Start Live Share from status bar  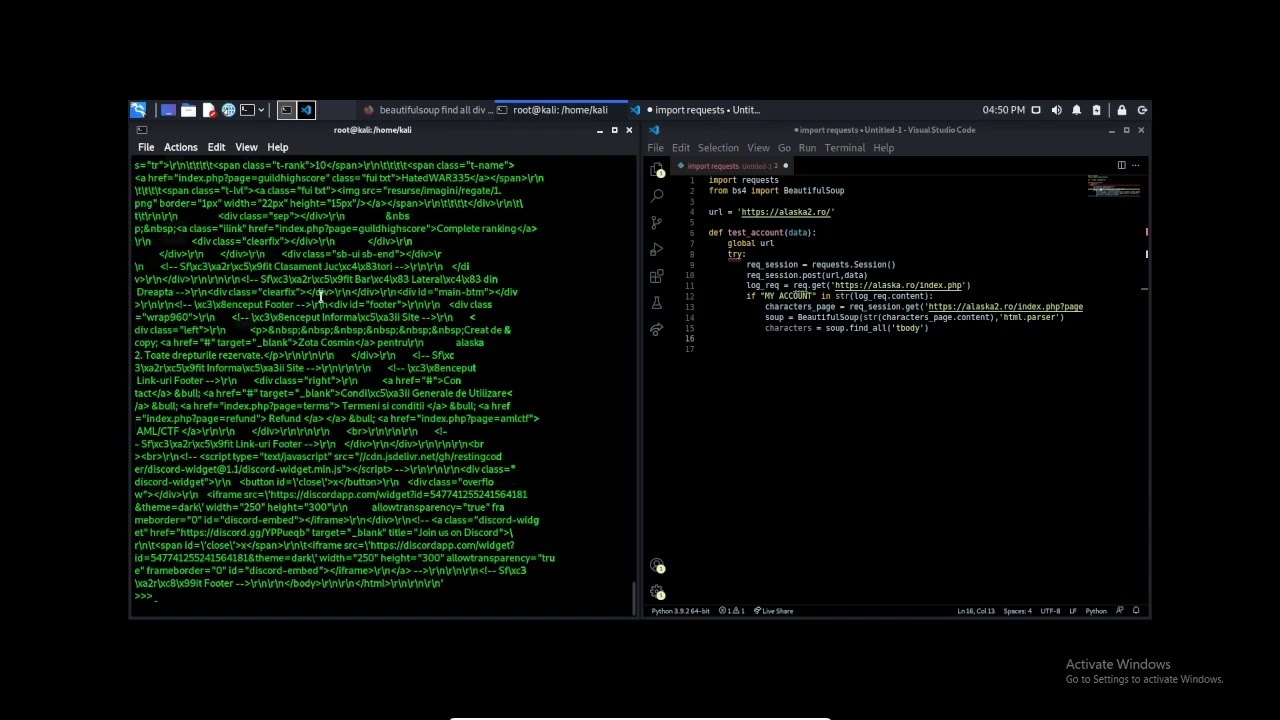[x=773, y=611]
